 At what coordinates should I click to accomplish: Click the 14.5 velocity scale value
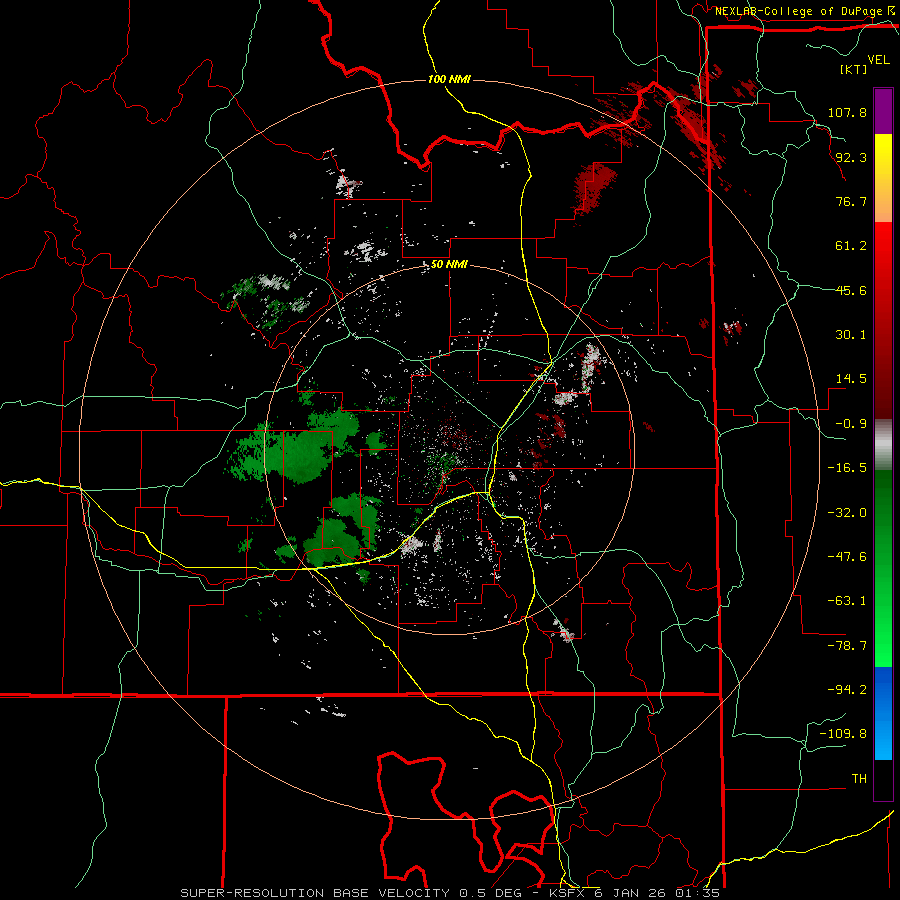851,379
